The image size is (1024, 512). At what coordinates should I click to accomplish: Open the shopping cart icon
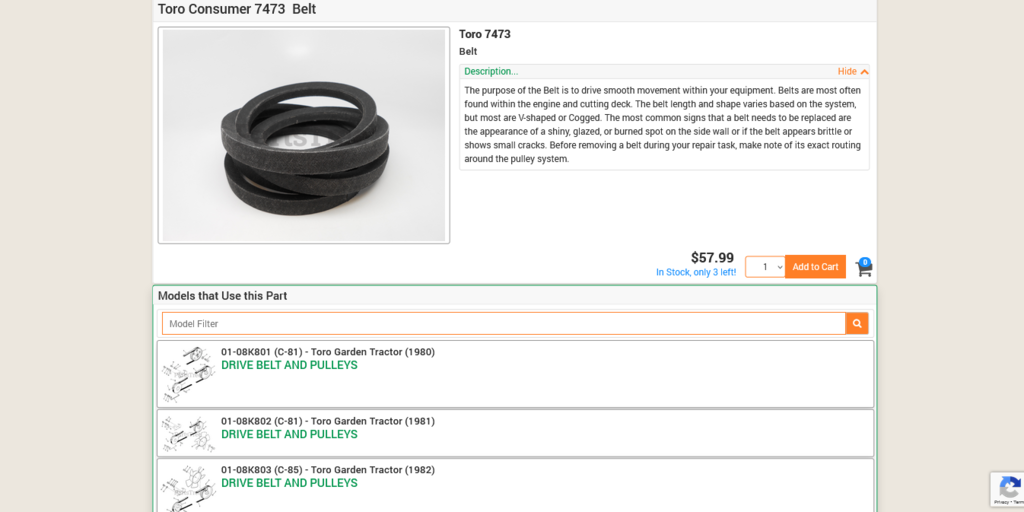click(864, 268)
